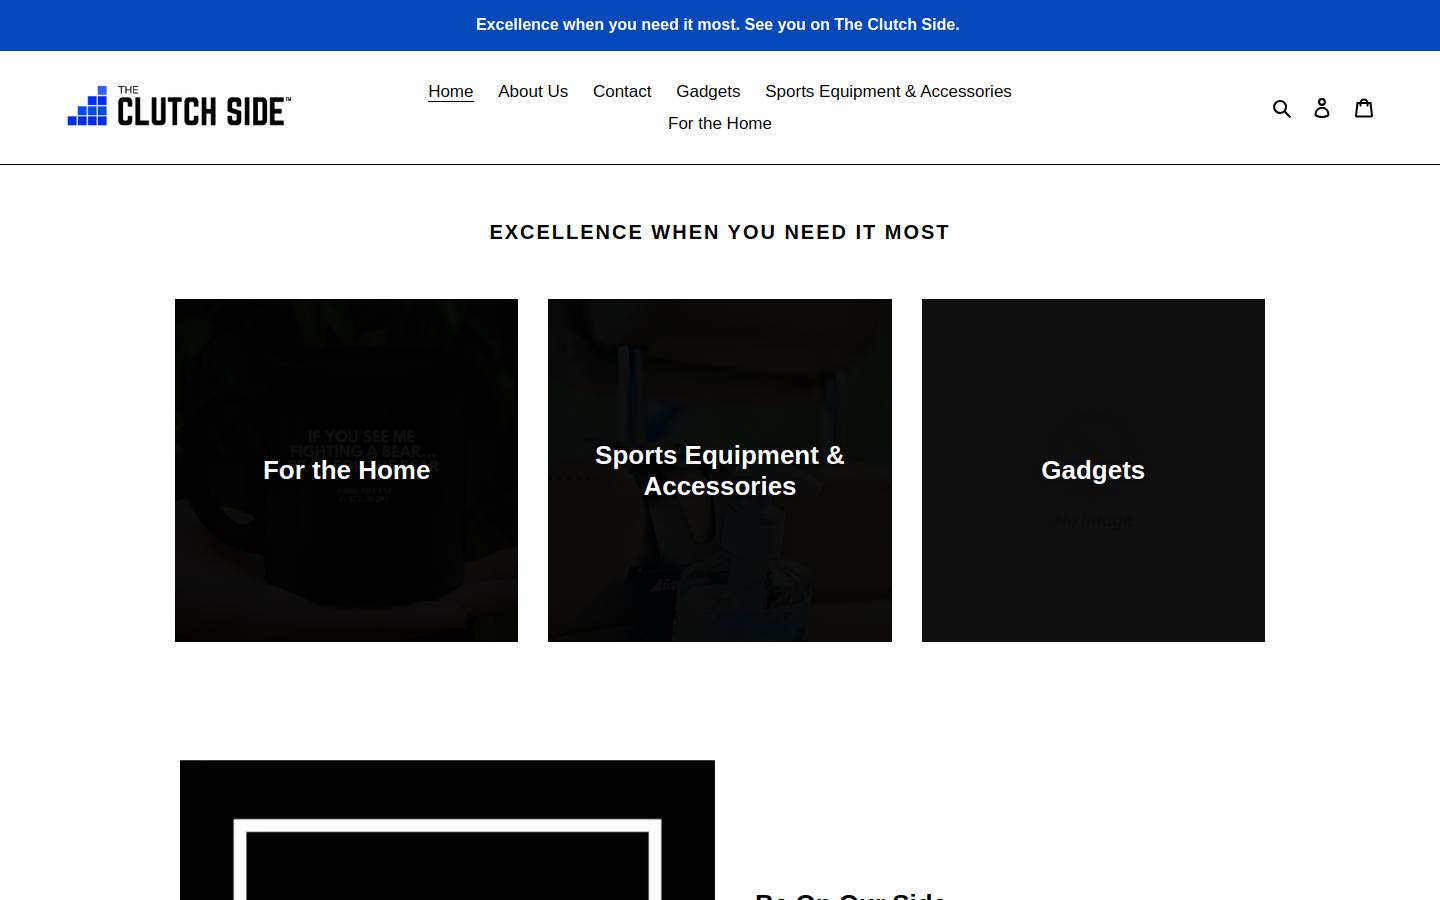Viewport: 1440px width, 900px height.
Task: Open the search icon in the header
Action: 1282,108
